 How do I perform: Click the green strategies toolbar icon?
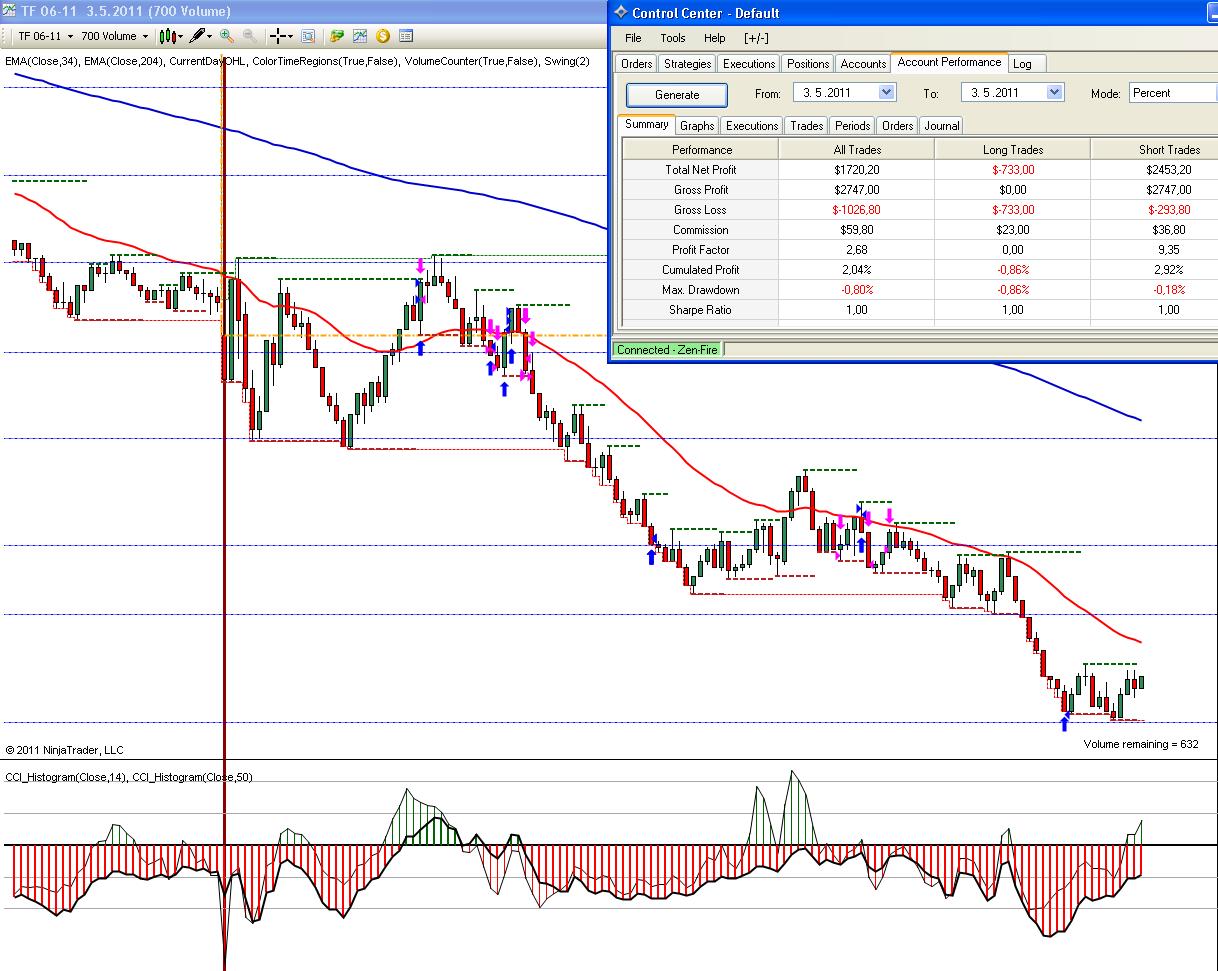click(x=337, y=36)
